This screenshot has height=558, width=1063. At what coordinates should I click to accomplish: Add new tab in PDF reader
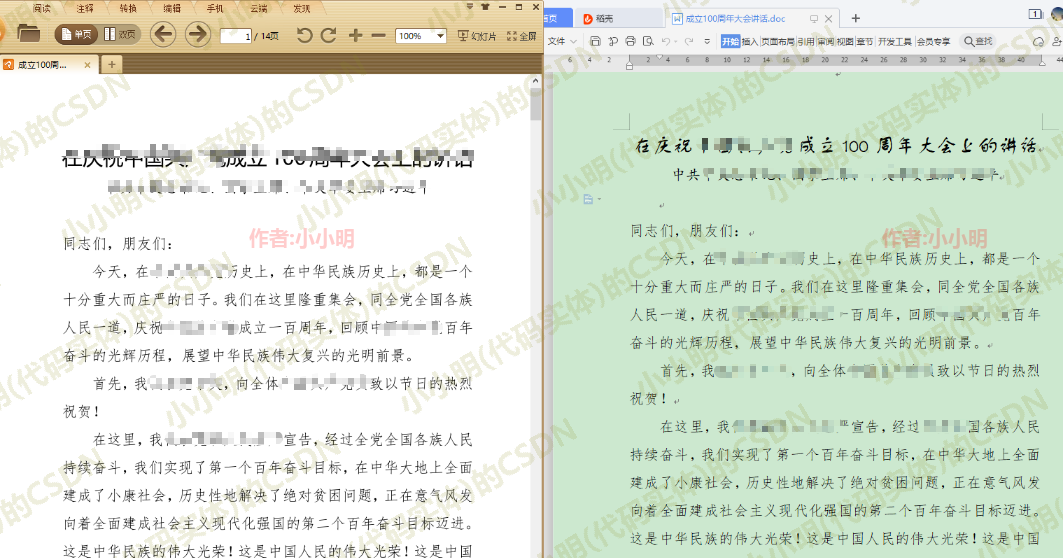[111, 64]
